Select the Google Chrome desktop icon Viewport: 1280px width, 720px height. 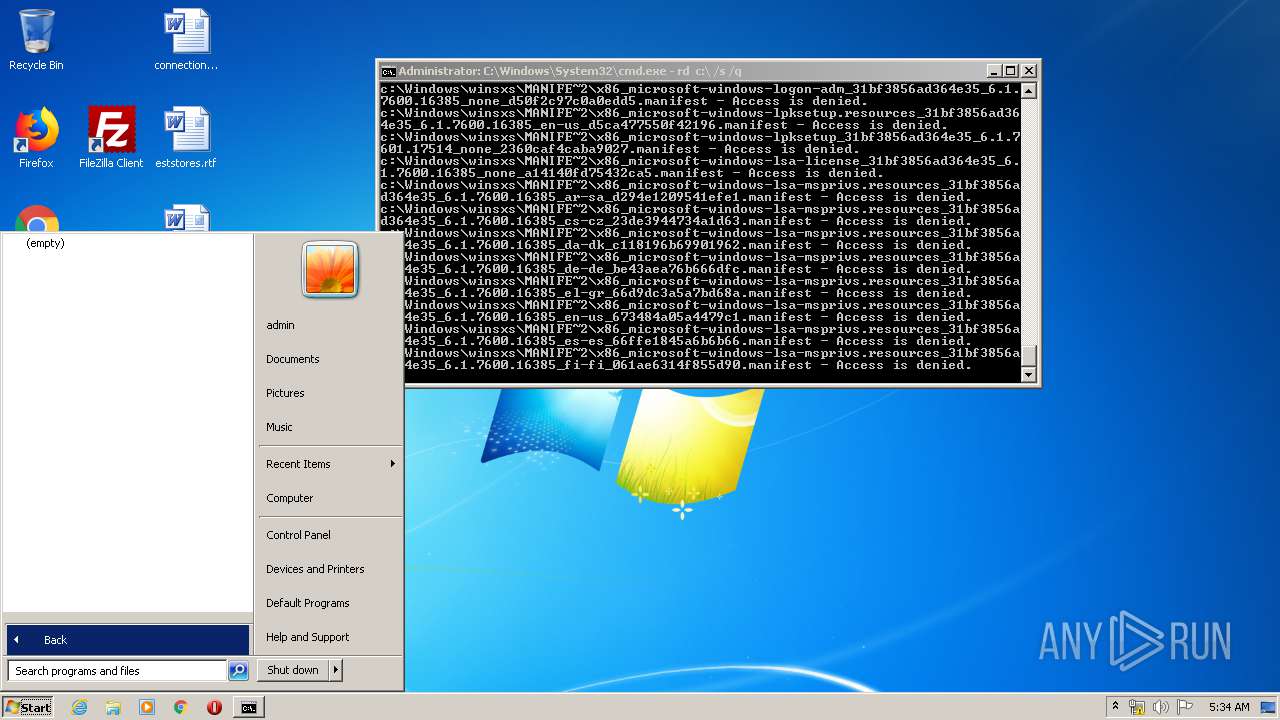[36, 219]
